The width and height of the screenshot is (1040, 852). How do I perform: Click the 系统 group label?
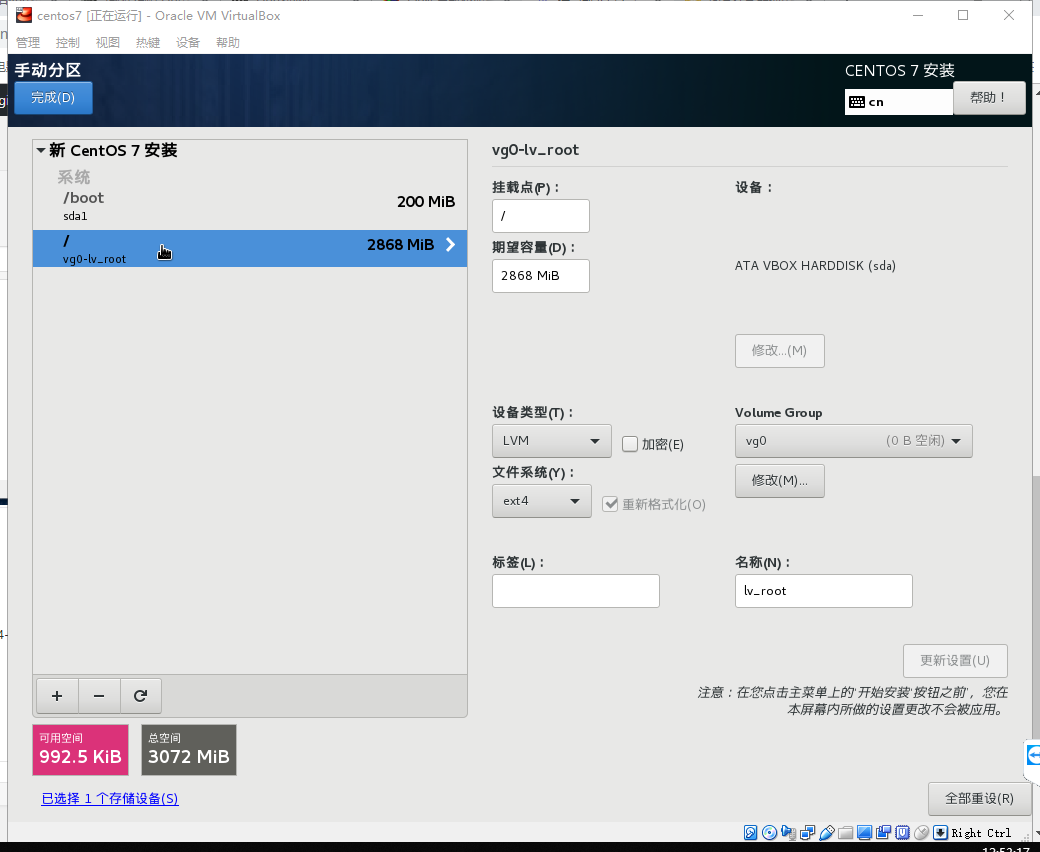74,177
